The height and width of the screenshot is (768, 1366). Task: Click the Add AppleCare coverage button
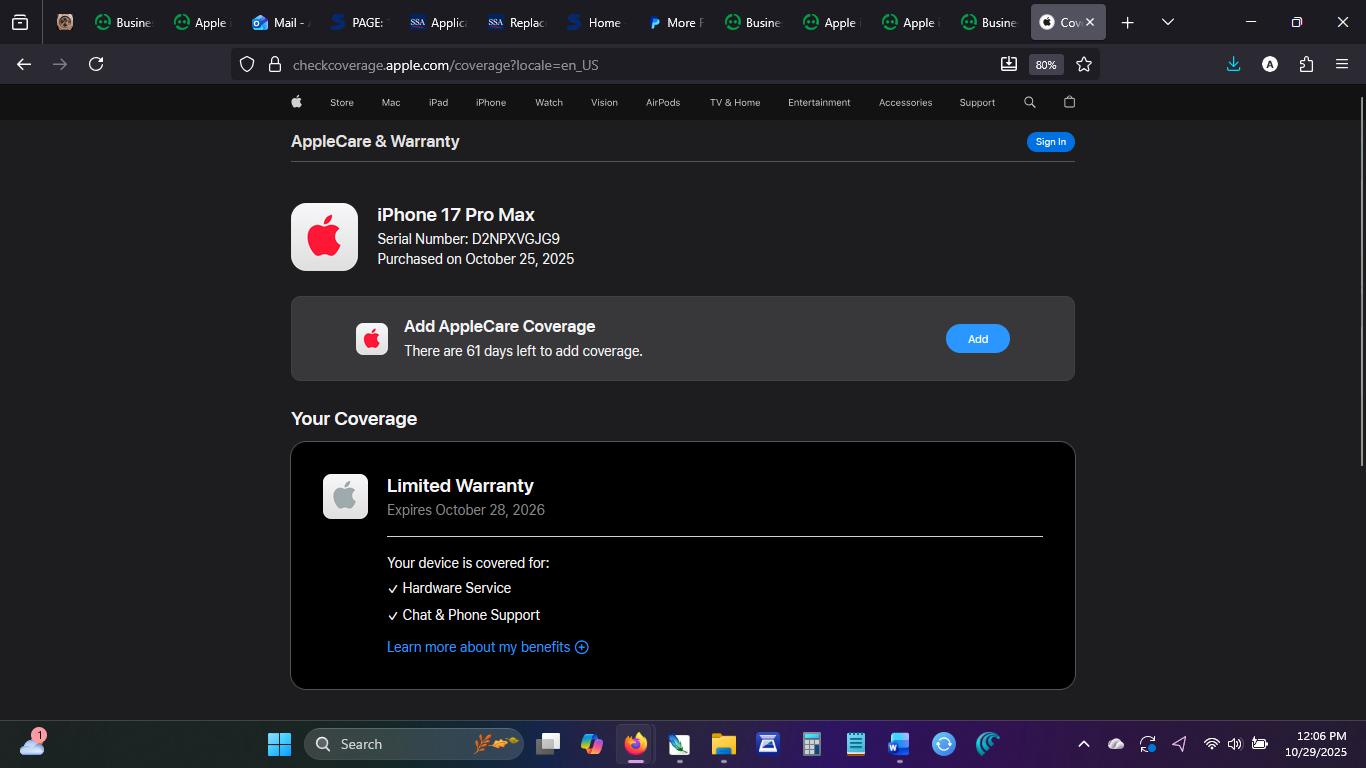coord(977,339)
